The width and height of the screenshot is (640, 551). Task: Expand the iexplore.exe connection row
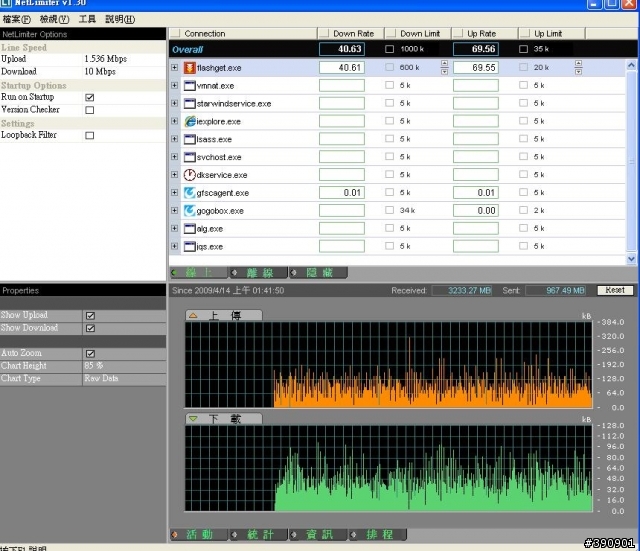[x=175, y=121]
